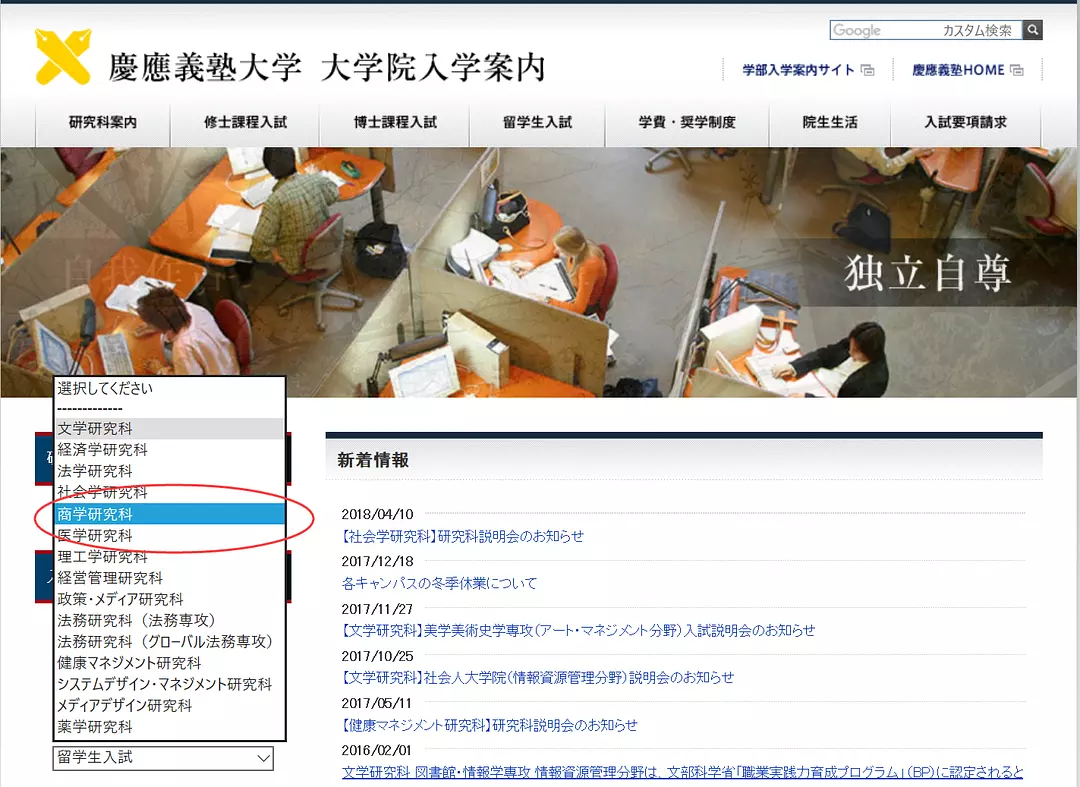
Task: Open the 入試要項請求 menu item
Action: [x=965, y=124]
